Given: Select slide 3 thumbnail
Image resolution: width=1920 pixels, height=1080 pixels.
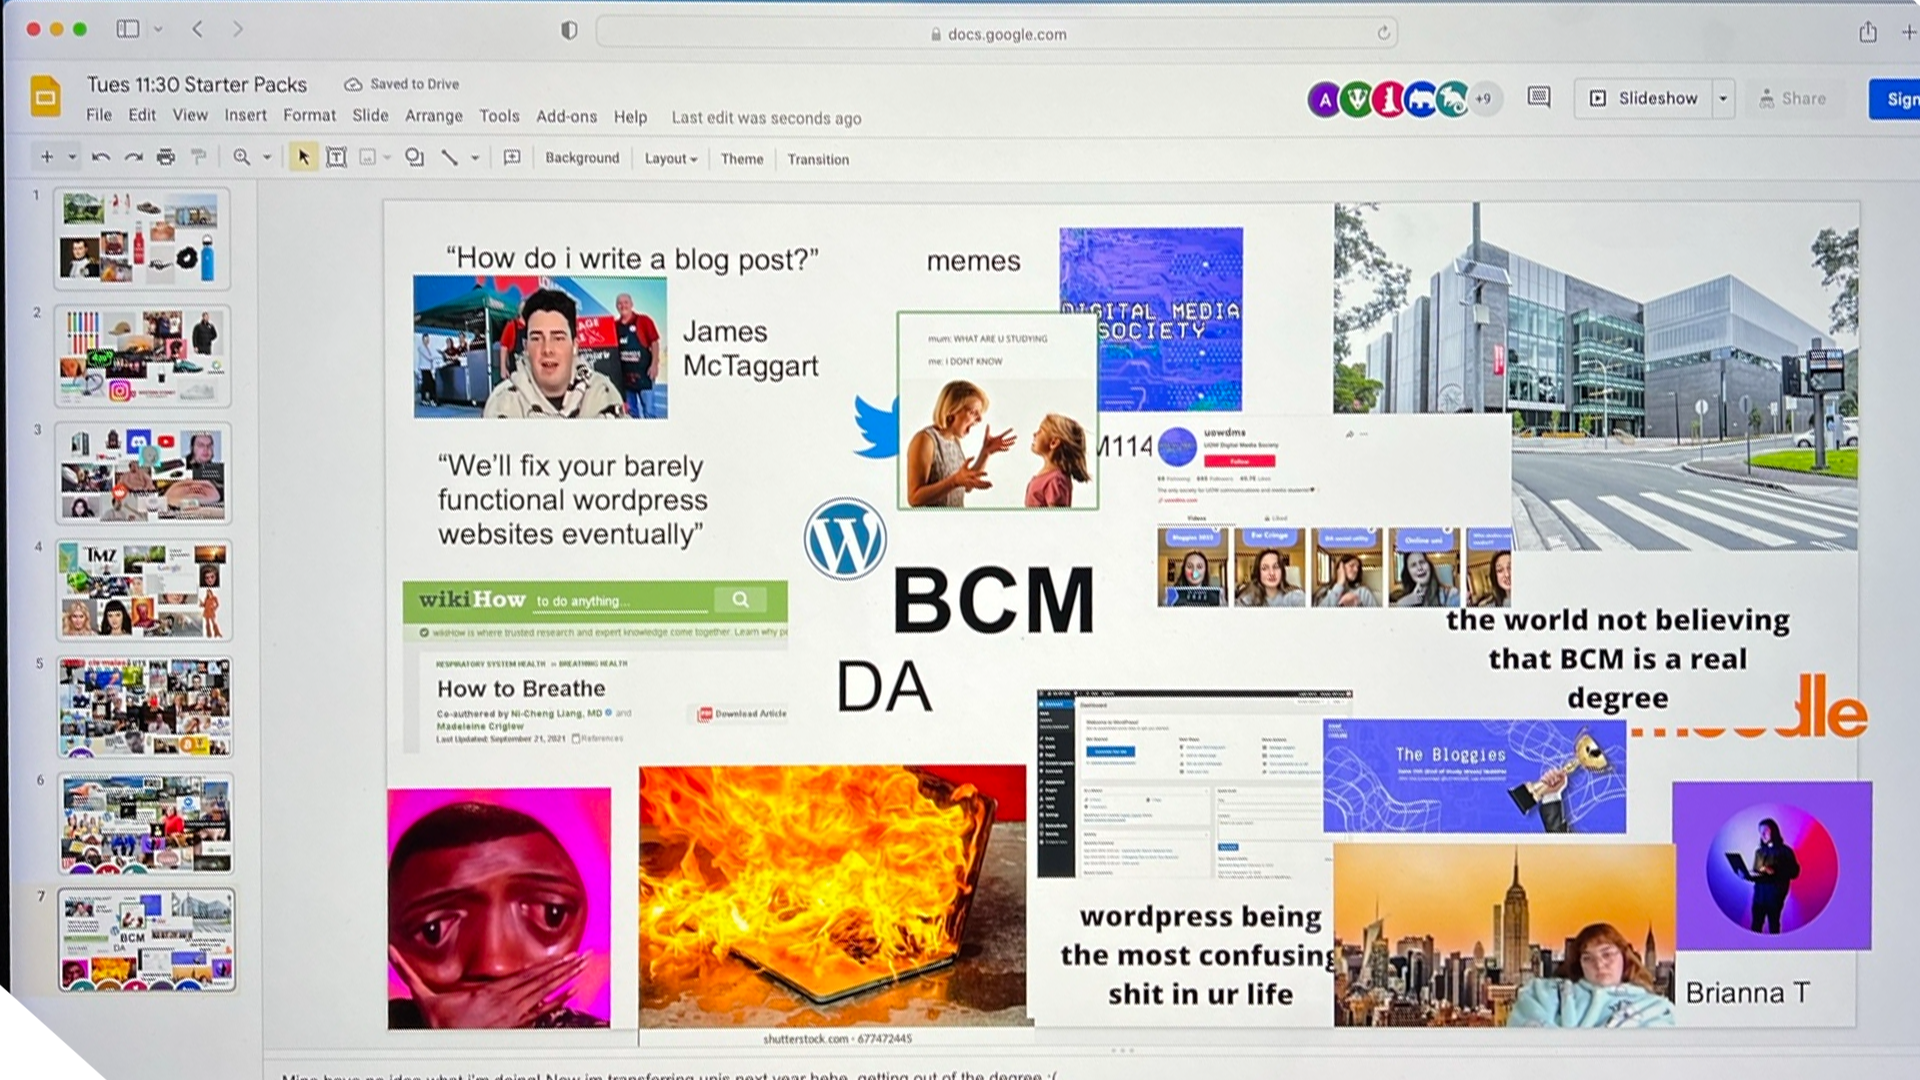Looking at the screenshot, I should [x=143, y=472].
